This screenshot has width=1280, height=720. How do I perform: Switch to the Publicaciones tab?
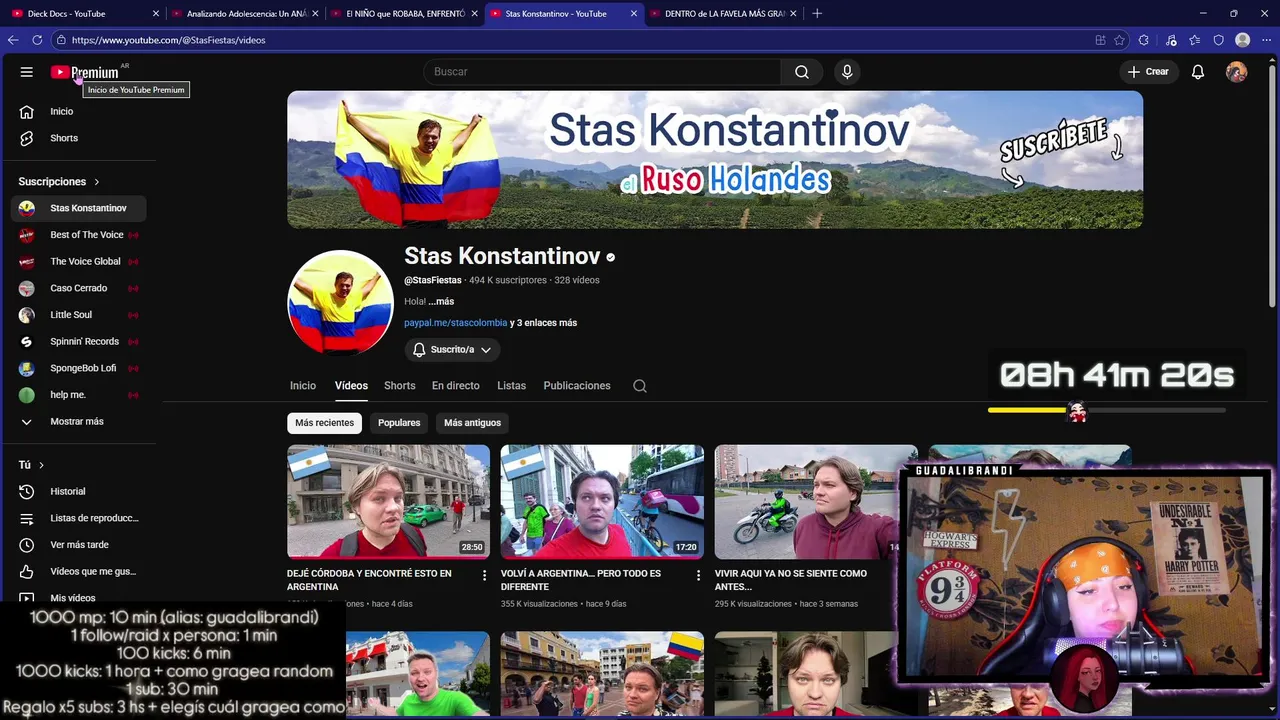click(x=577, y=386)
